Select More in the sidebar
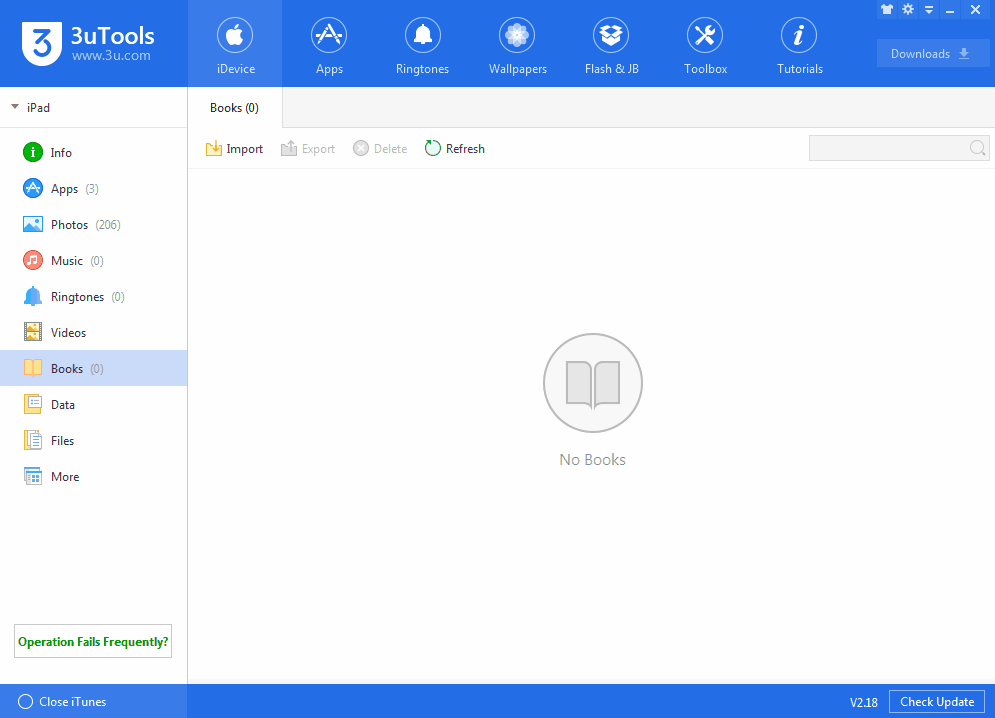This screenshot has height=718, width=995. 93,477
